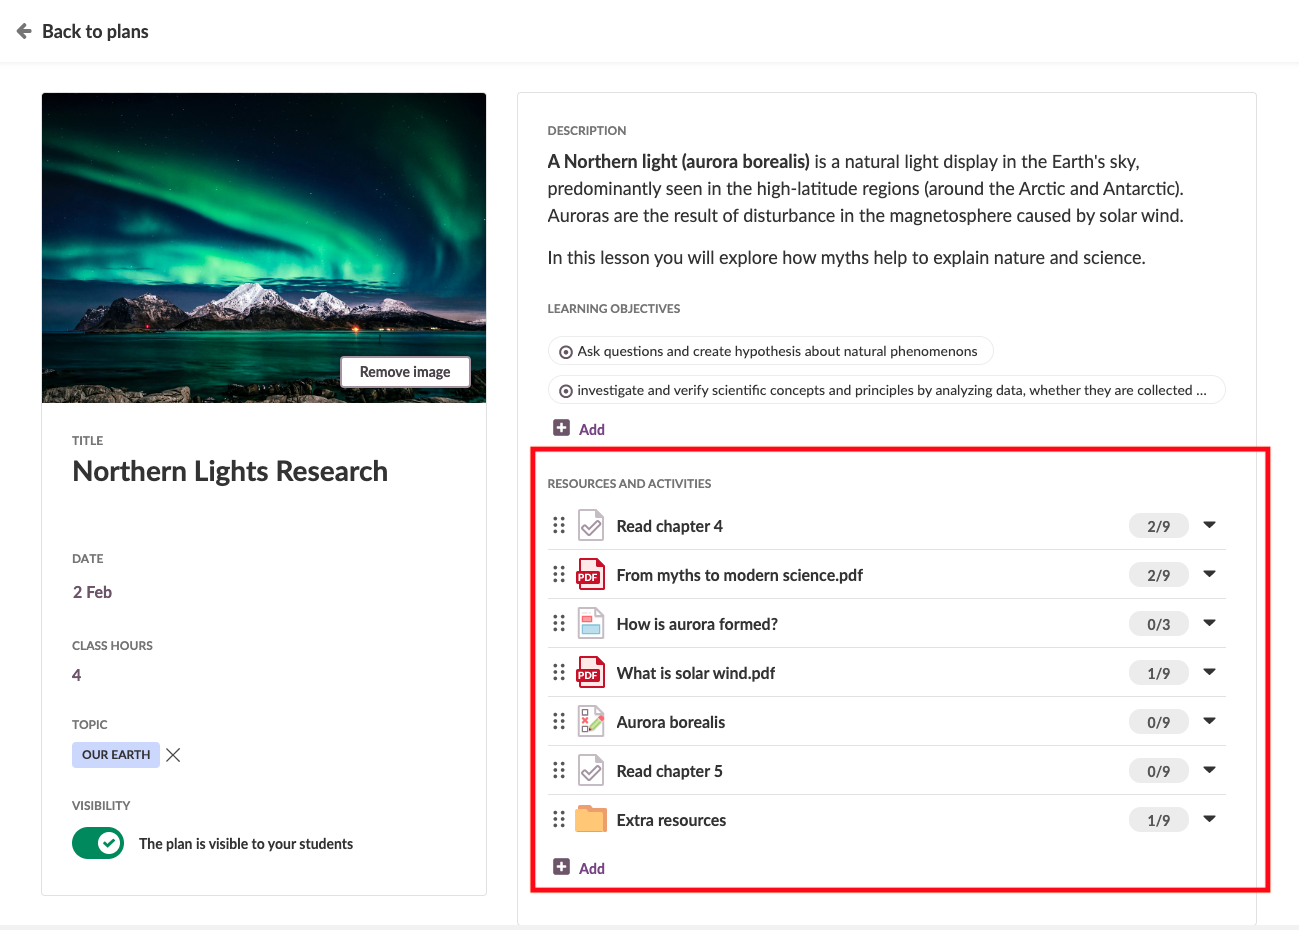Image resolution: width=1299 pixels, height=930 pixels.
Task: Click the PDF icon for What is solar wind
Action: [590, 673]
